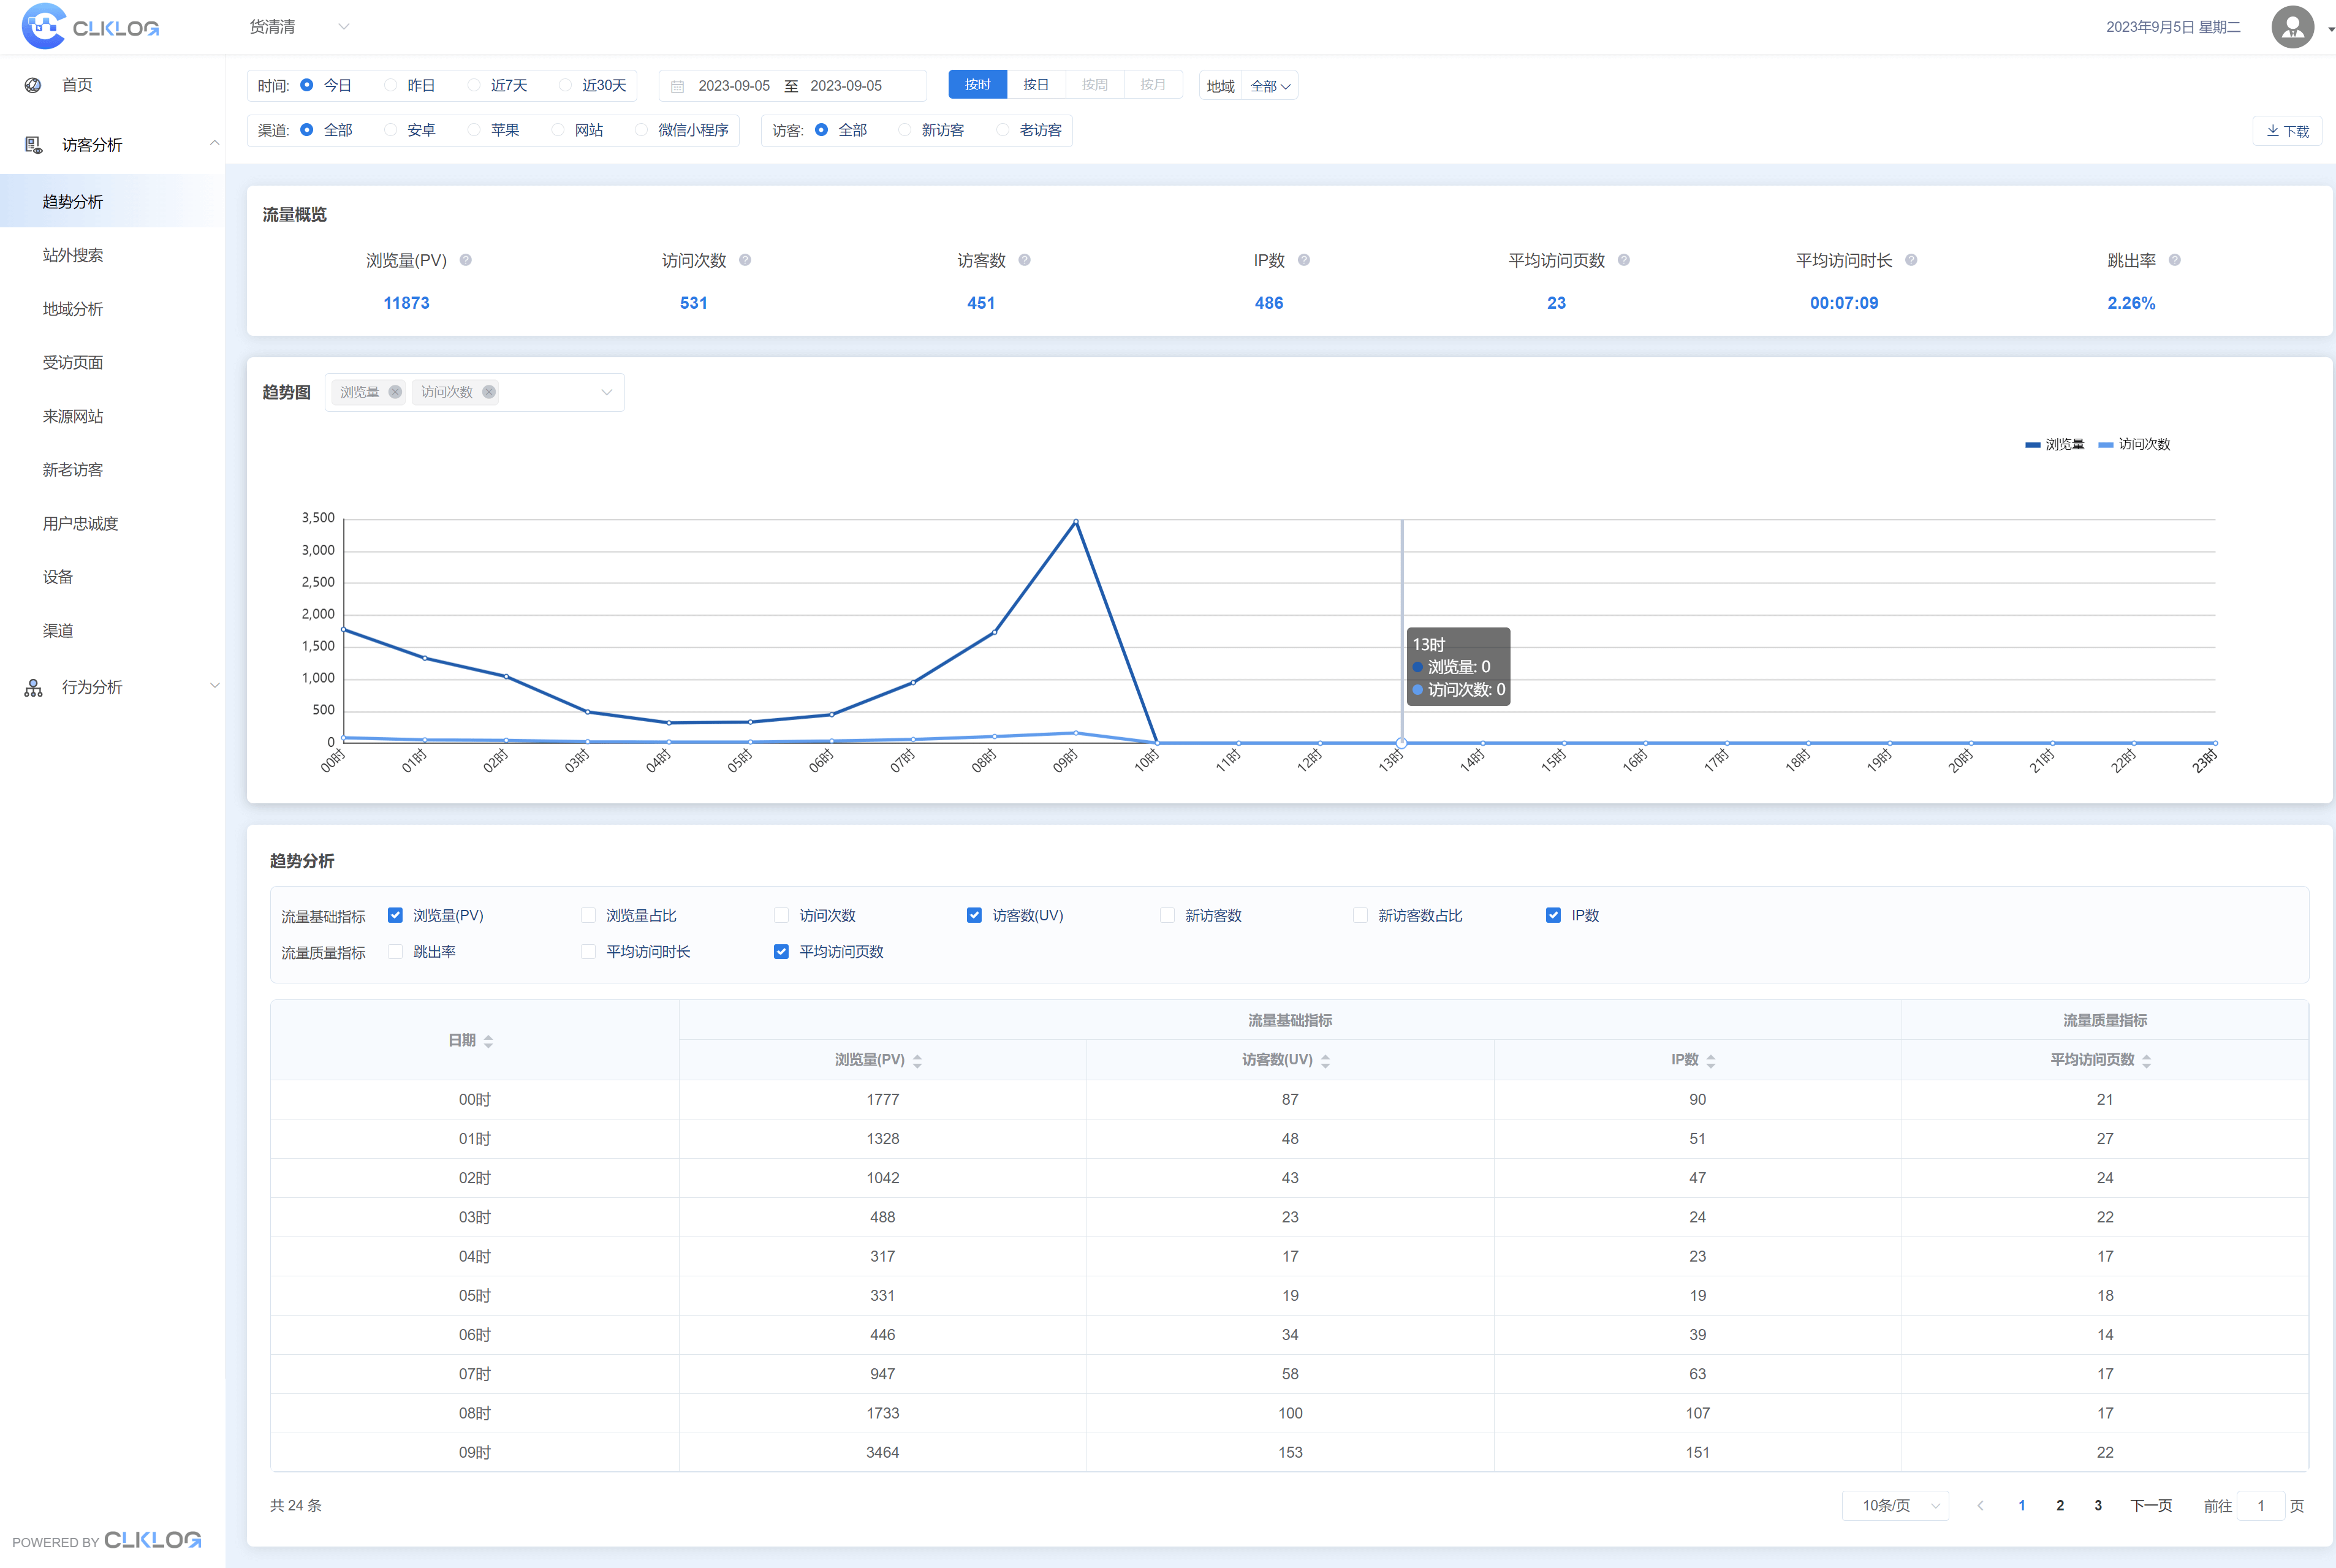Image resolution: width=2336 pixels, height=1568 pixels.
Task: Open 地域分析 in the sidebar
Action: pos(73,309)
